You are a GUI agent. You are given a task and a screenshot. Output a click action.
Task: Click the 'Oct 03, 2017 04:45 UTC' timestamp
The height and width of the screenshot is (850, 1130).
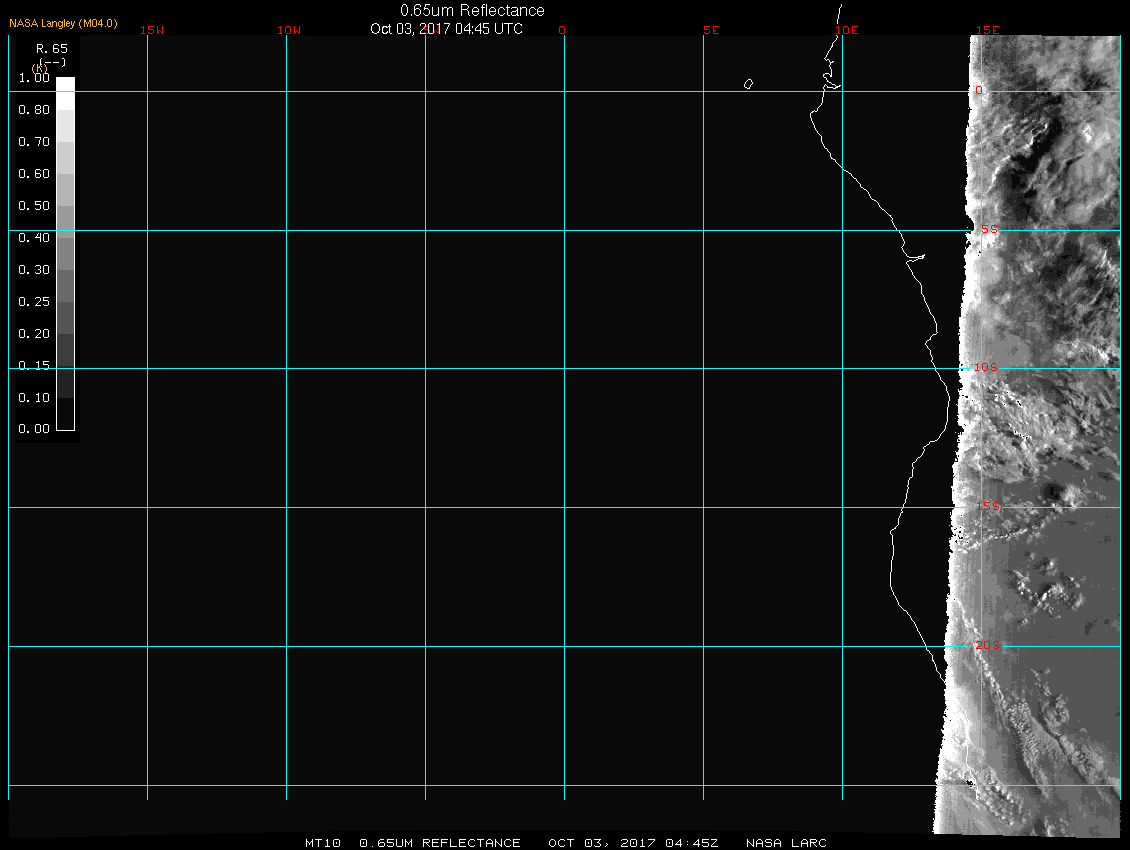click(x=446, y=29)
